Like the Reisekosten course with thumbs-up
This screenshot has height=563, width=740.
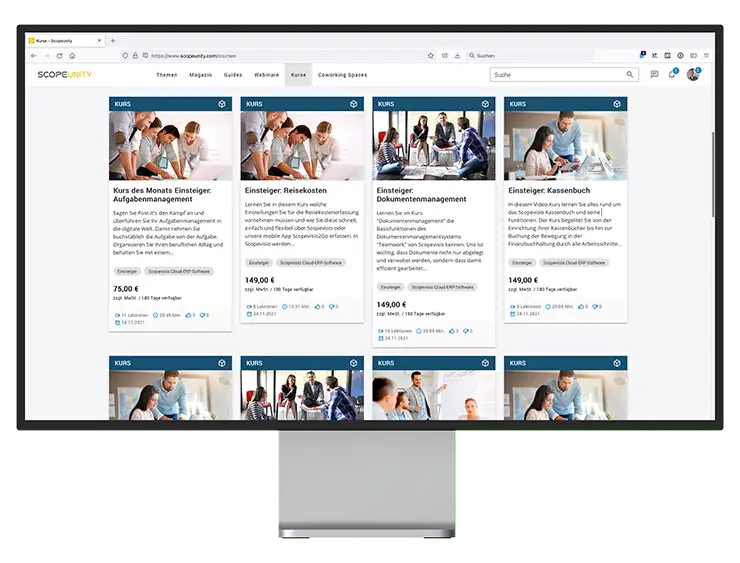[318, 307]
